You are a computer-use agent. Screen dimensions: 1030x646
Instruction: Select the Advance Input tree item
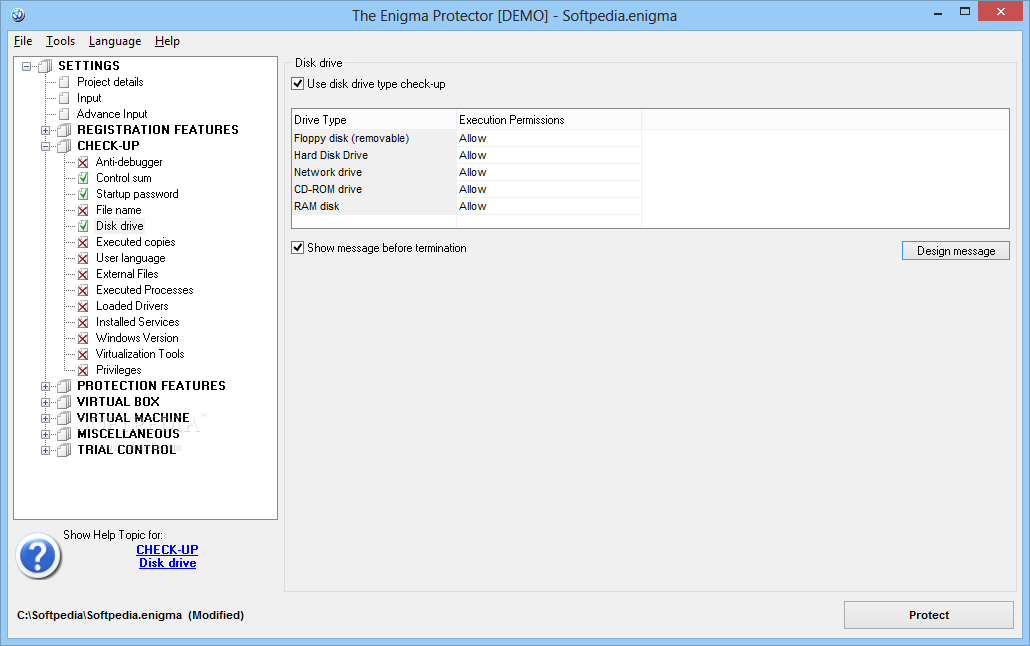pos(112,114)
